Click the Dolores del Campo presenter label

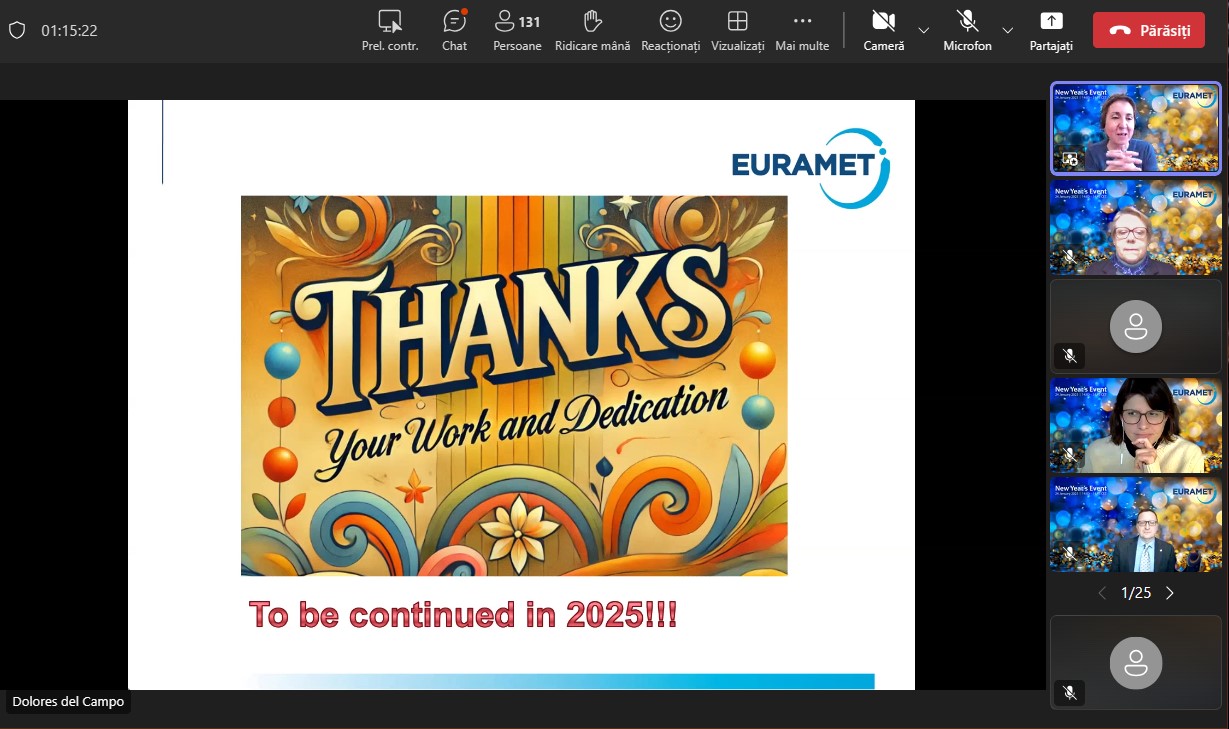coord(68,701)
